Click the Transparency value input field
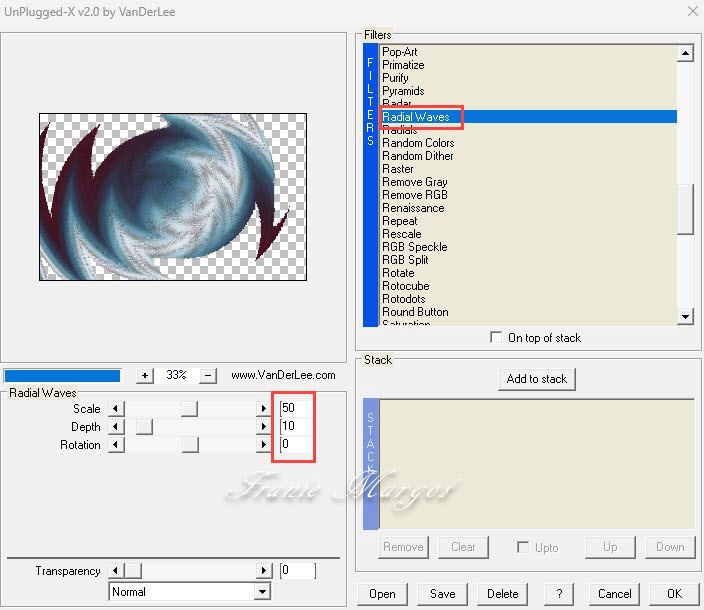 pyautogui.click(x=297, y=571)
